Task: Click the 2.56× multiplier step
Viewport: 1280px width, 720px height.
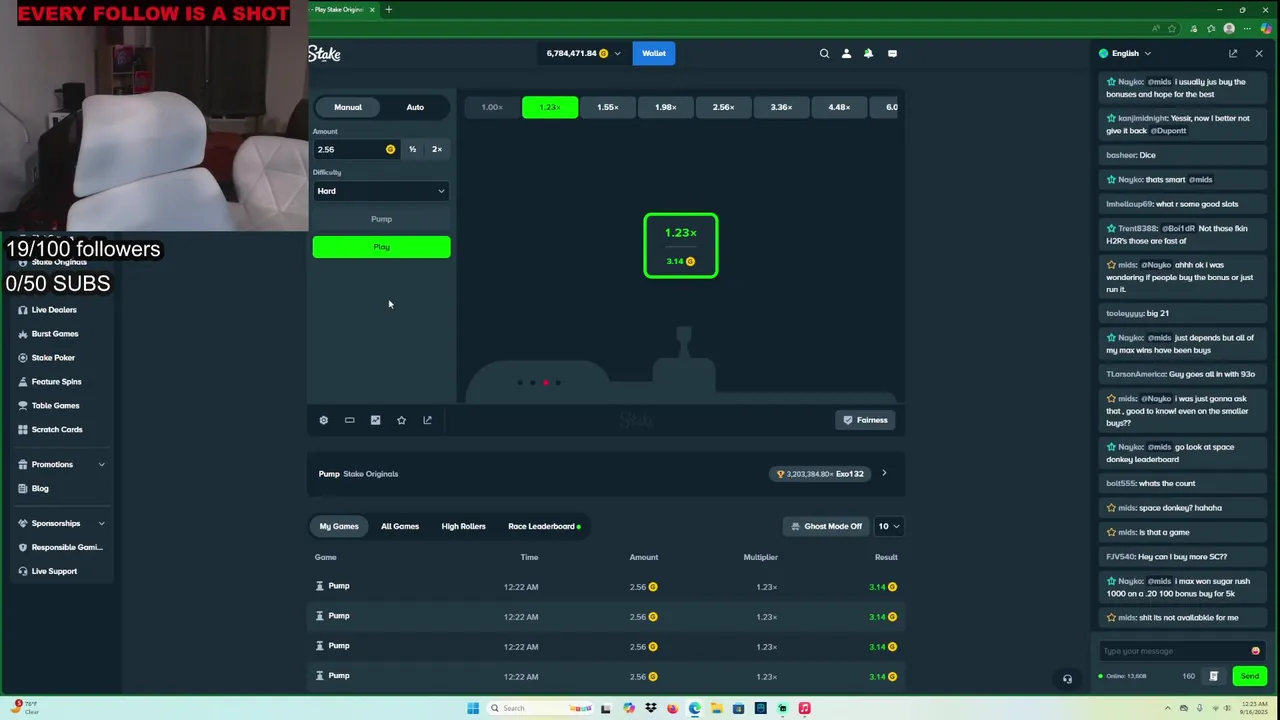Action: click(x=723, y=107)
